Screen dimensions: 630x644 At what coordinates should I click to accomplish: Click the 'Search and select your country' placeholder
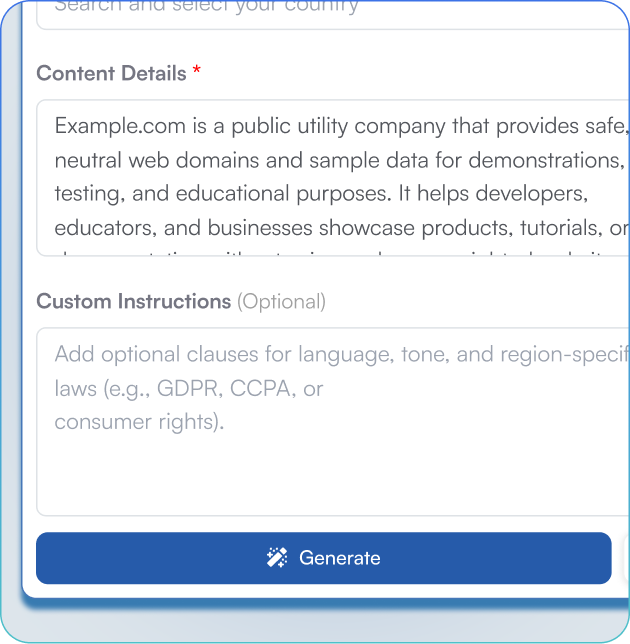[x=206, y=8]
